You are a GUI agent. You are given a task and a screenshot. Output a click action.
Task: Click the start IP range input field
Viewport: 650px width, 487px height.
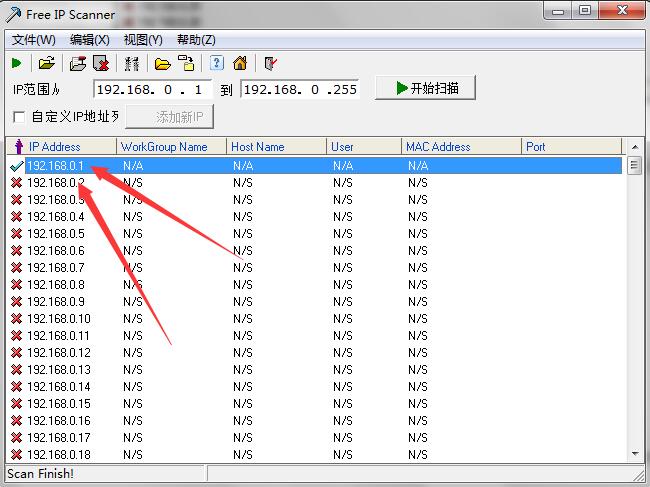pyautogui.click(x=152, y=89)
